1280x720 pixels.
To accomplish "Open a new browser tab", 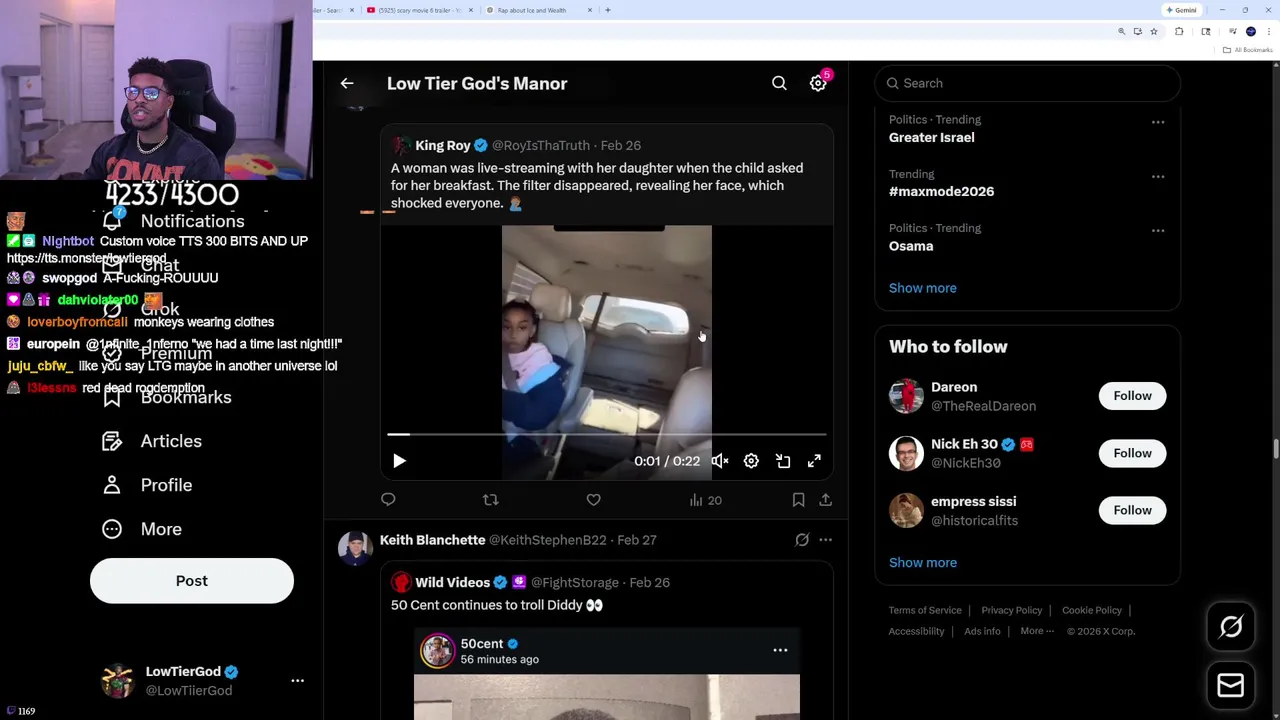I will click(x=607, y=10).
